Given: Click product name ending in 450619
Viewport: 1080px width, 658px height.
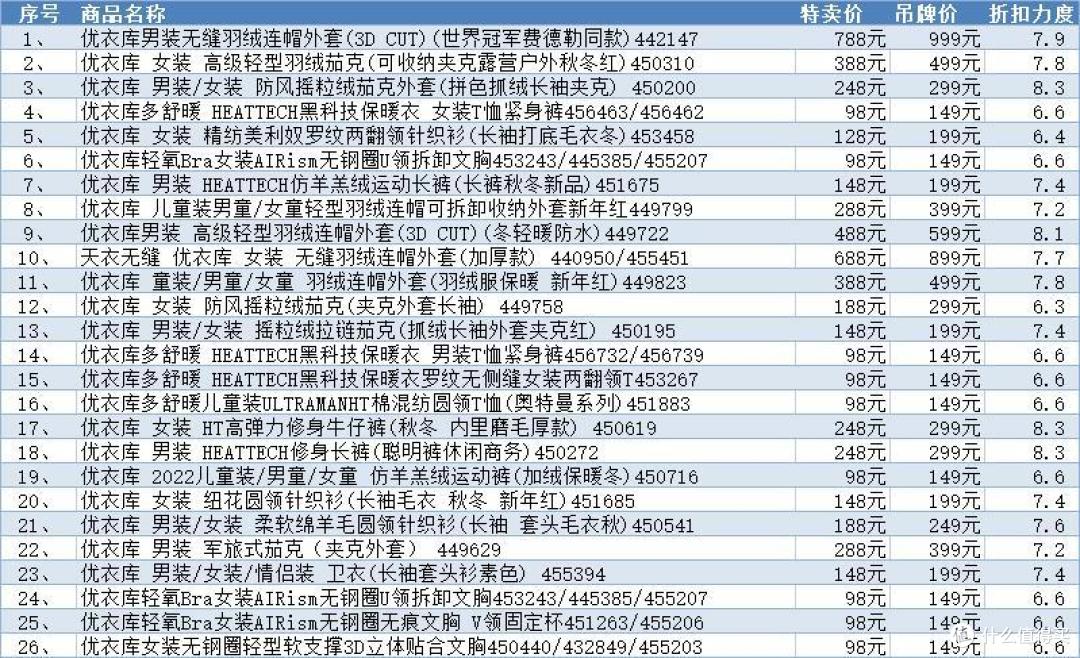Looking at the screenshot, I should click(x=368, y=428).
